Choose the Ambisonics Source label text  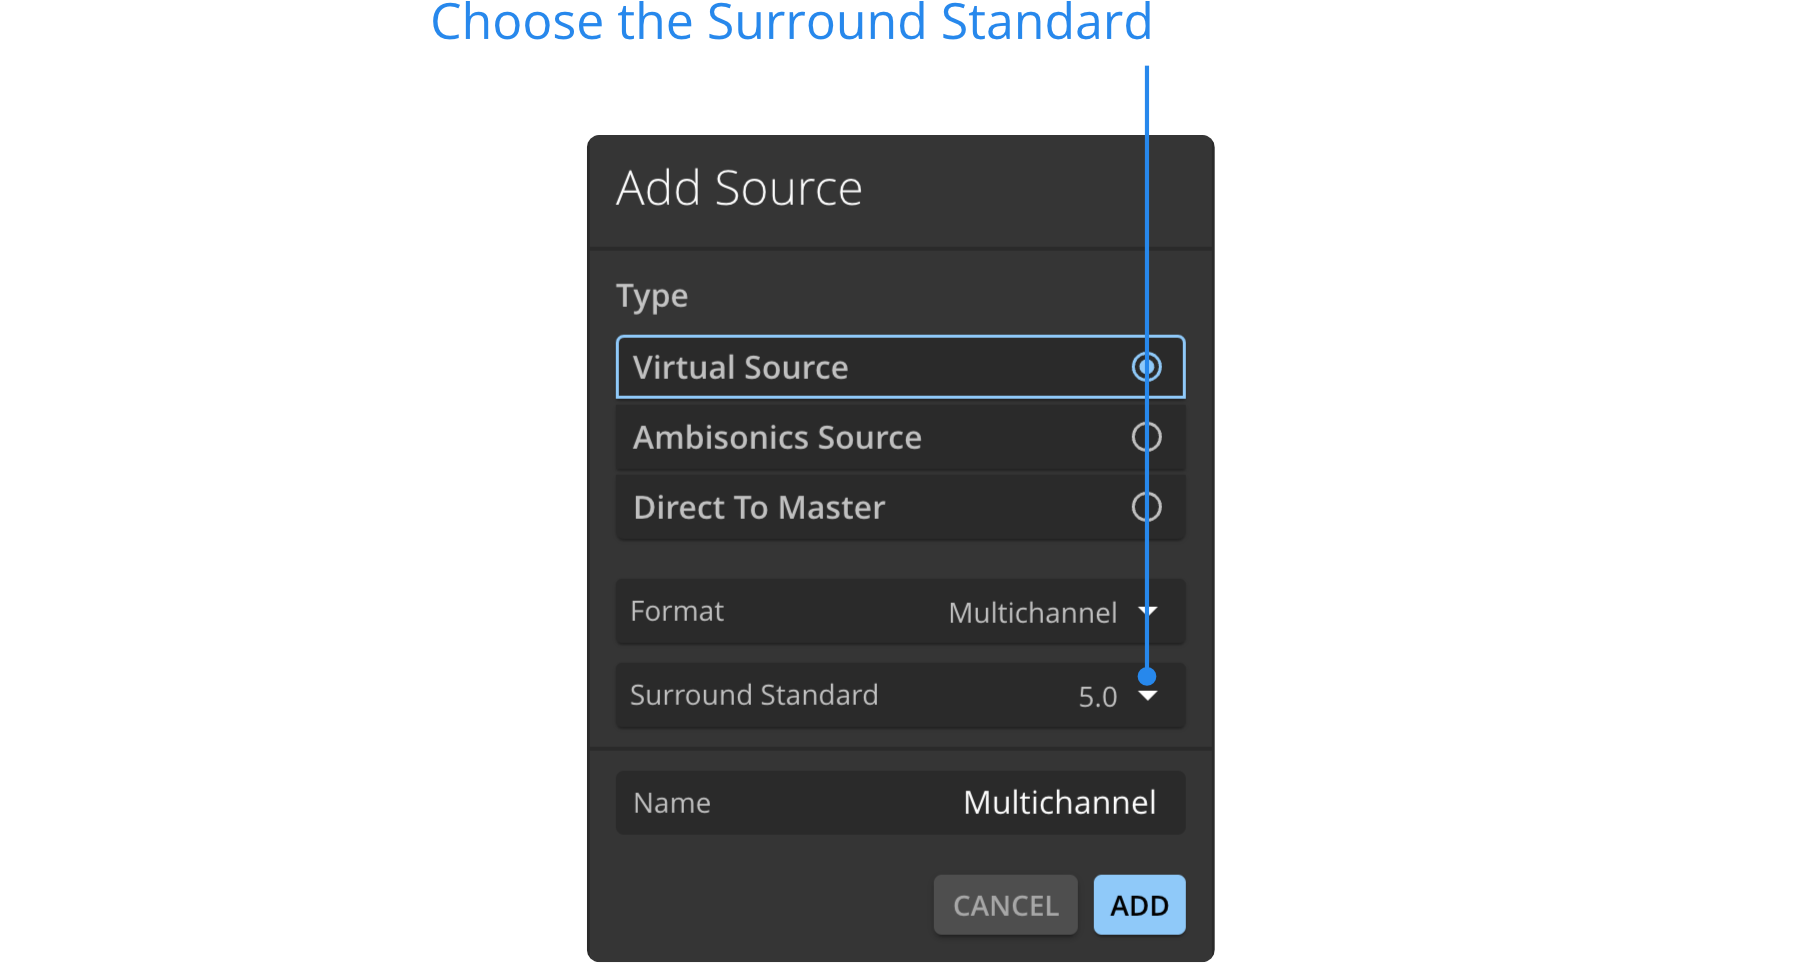tap(777, 437)
